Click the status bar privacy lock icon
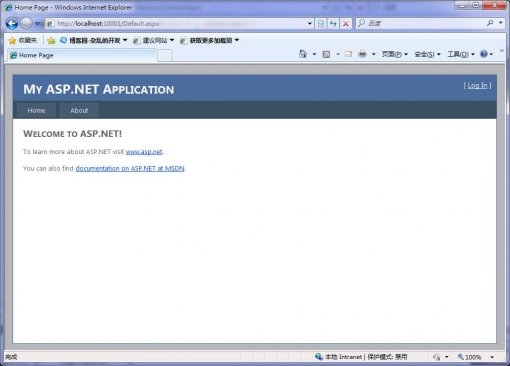 tap(436, 357)
